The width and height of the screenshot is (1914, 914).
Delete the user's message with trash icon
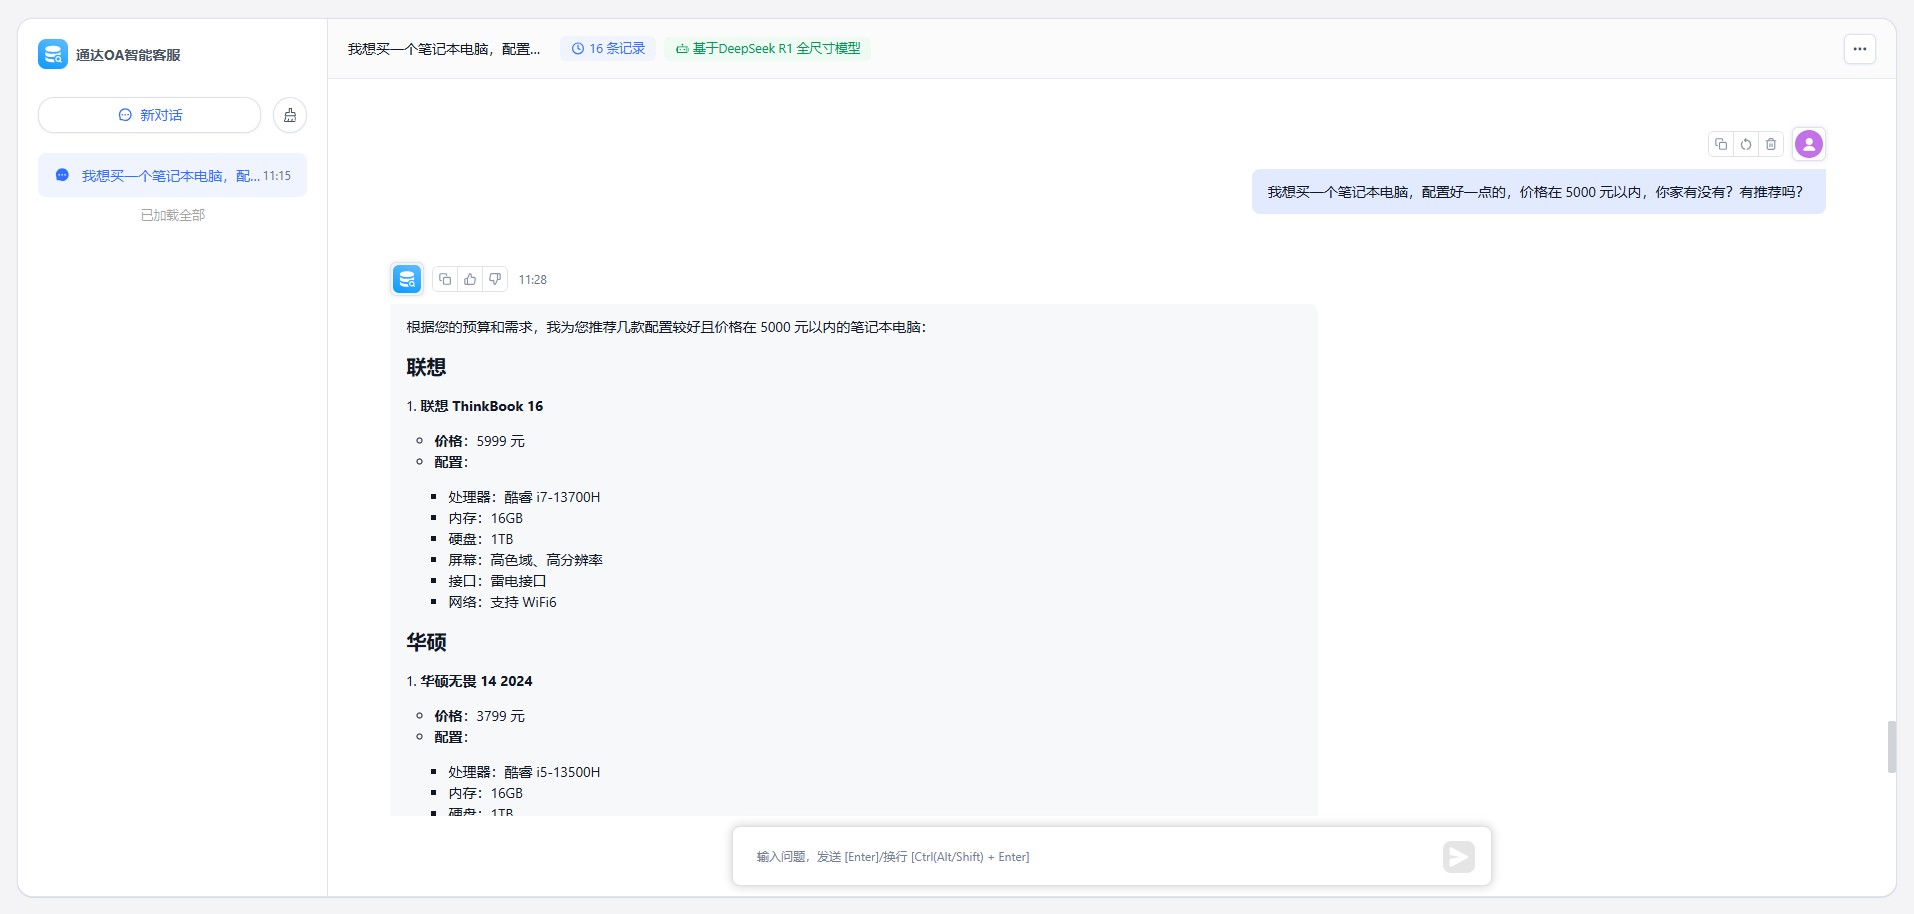pyautogui.click(x=1771, y=144)
